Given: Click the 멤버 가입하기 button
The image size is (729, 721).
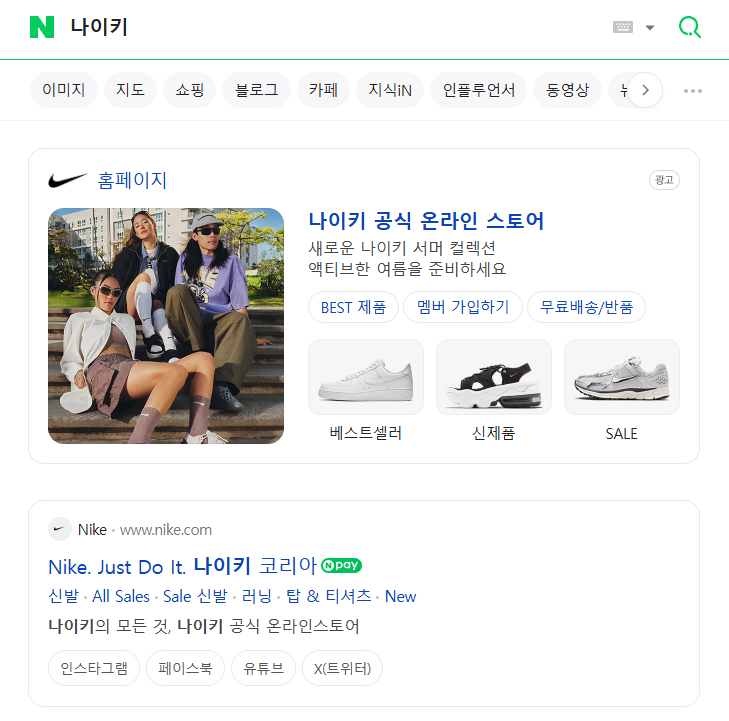Looking at the screenshot, I should click(463, 307).
